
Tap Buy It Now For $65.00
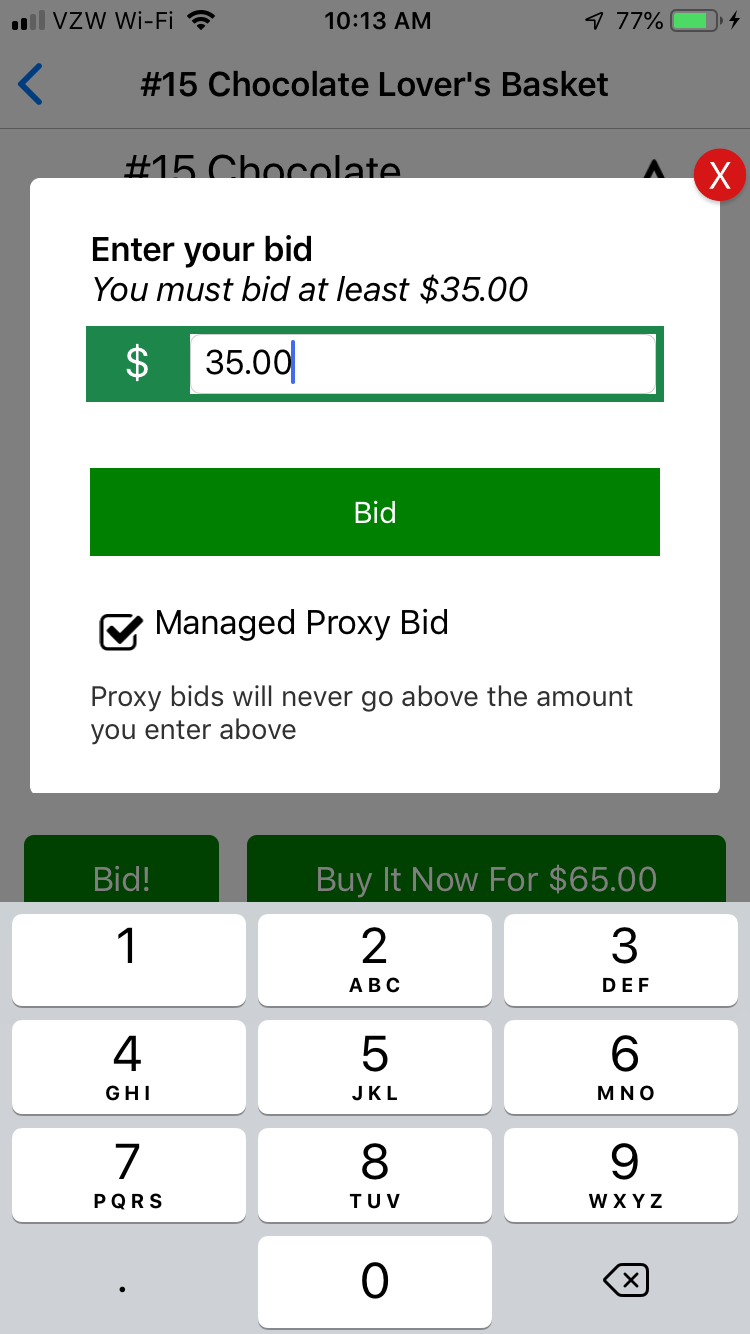(x=486, y=869)
